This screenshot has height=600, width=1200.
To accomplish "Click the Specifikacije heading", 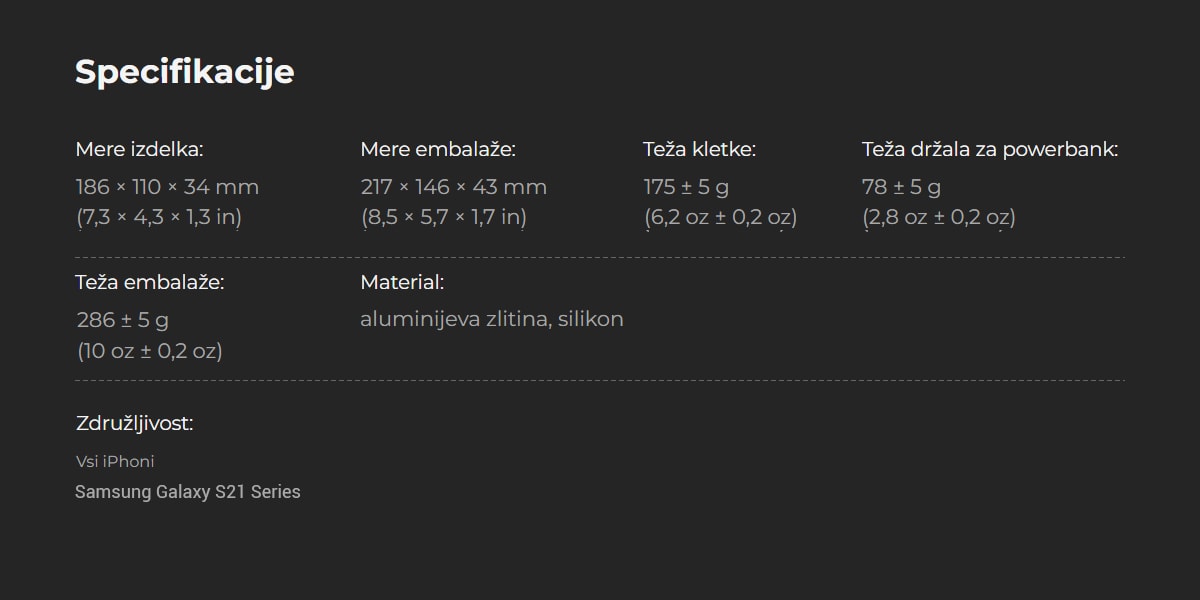I will tap(185, 72).
